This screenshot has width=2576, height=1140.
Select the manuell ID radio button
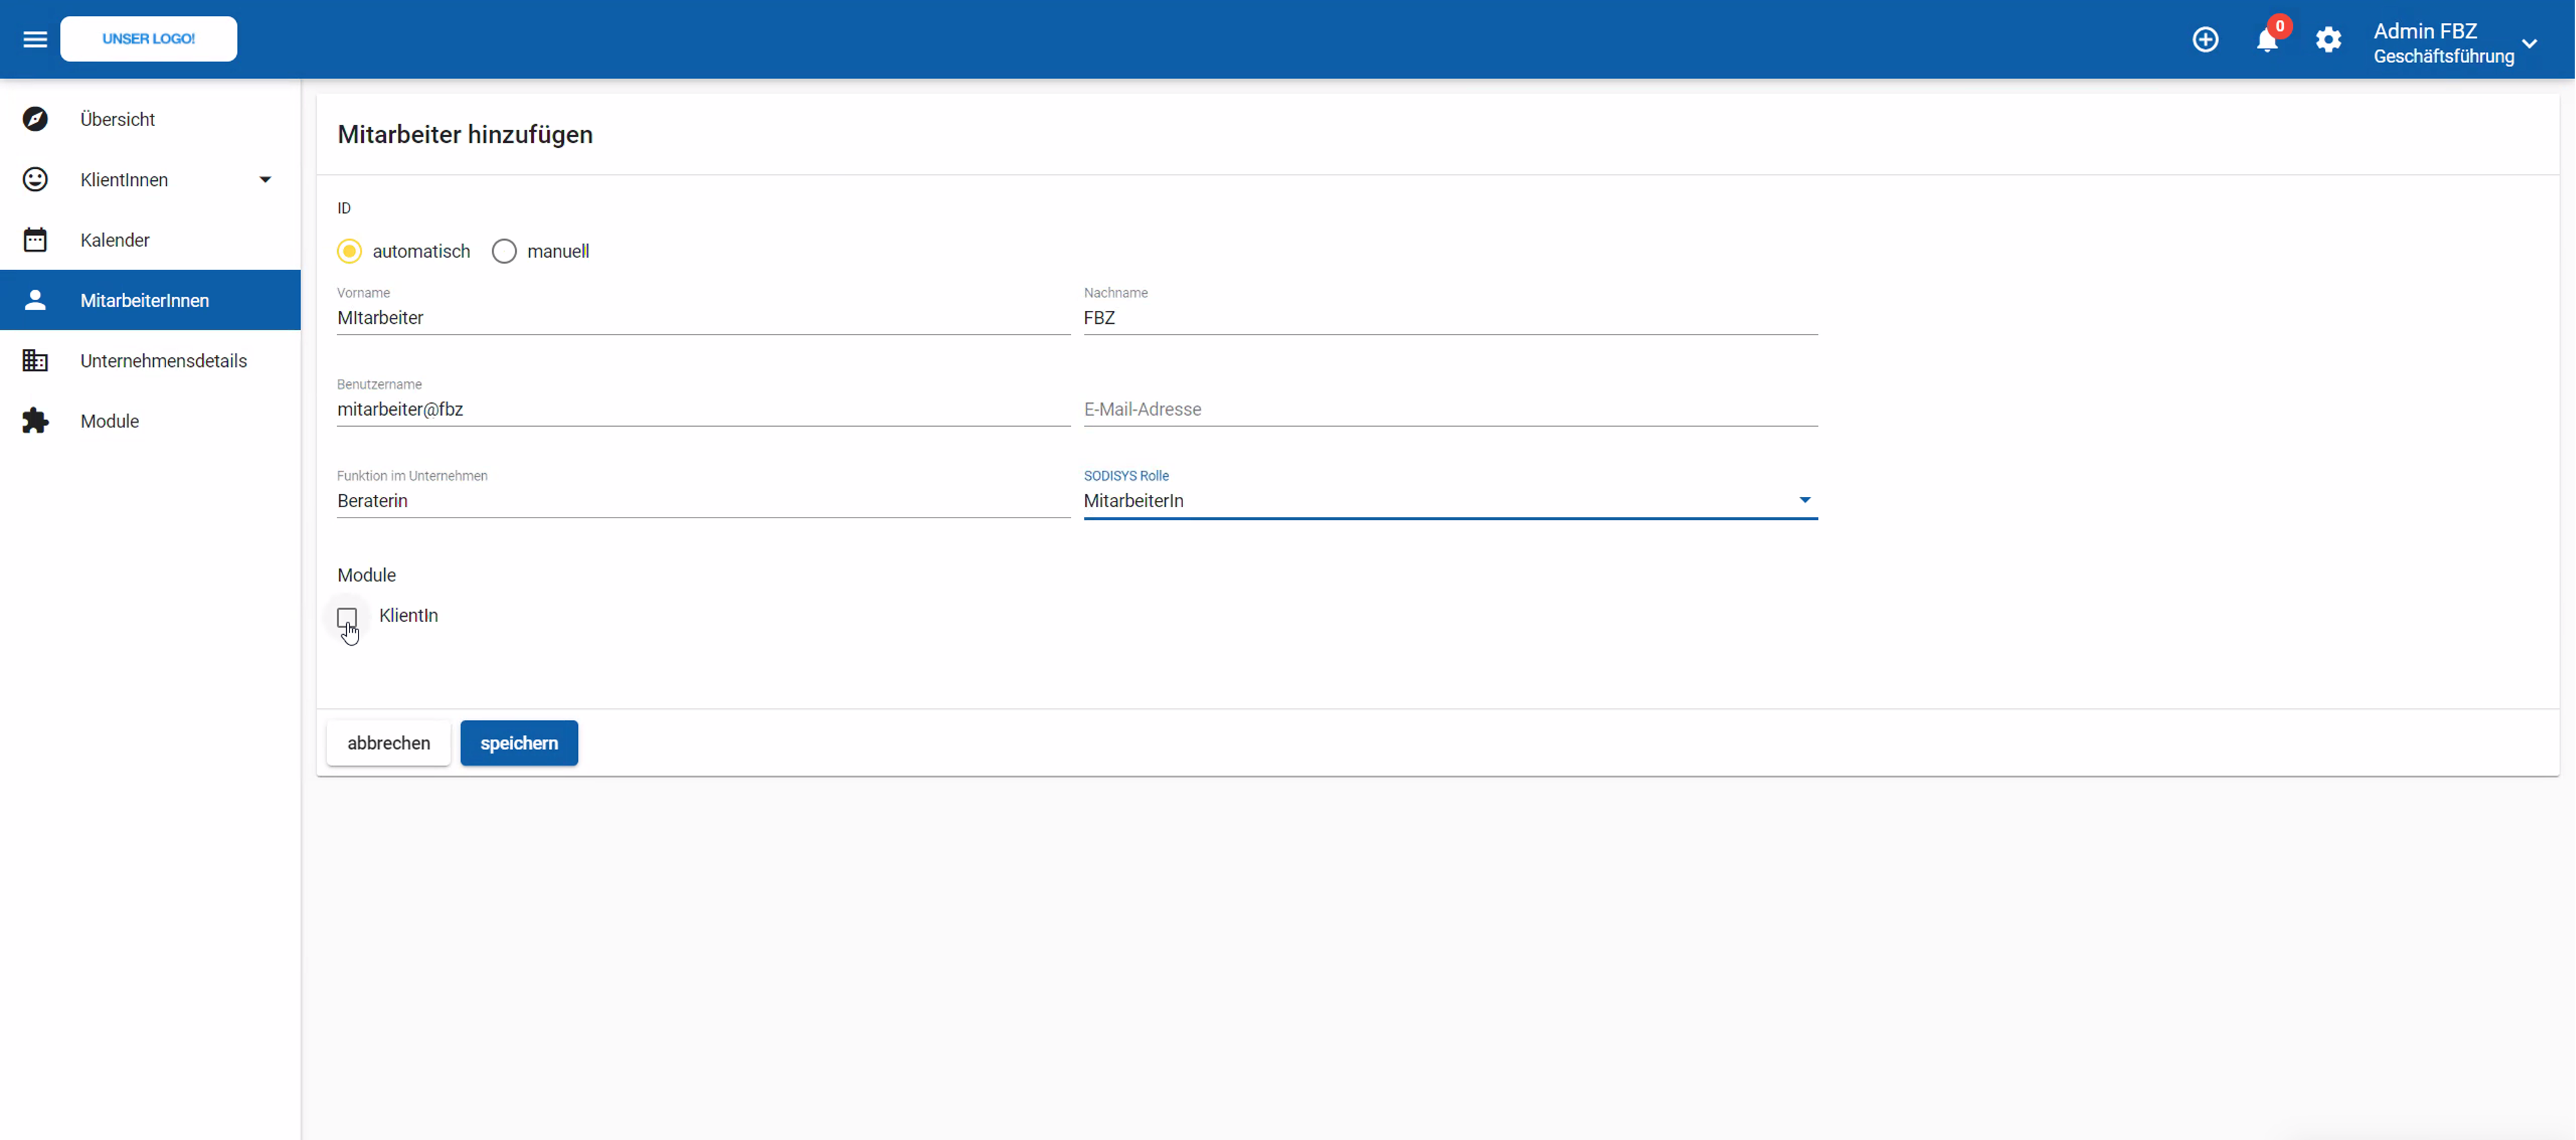click(x=504, y=251)
